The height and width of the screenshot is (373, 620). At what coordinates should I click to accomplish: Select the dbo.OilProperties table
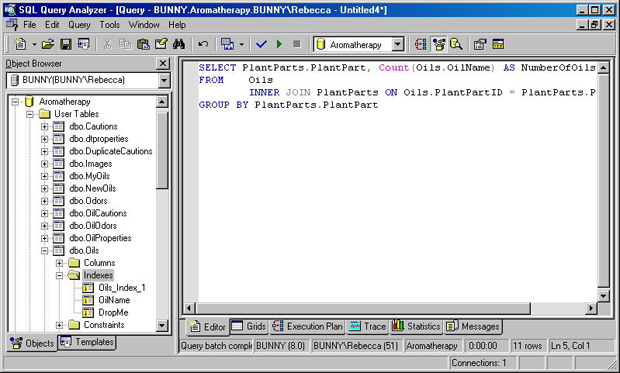(x=100, y=238)
